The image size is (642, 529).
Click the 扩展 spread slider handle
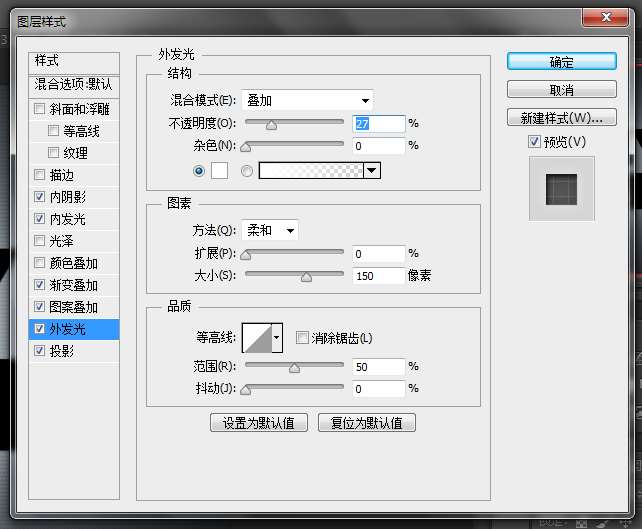[246, 255]
